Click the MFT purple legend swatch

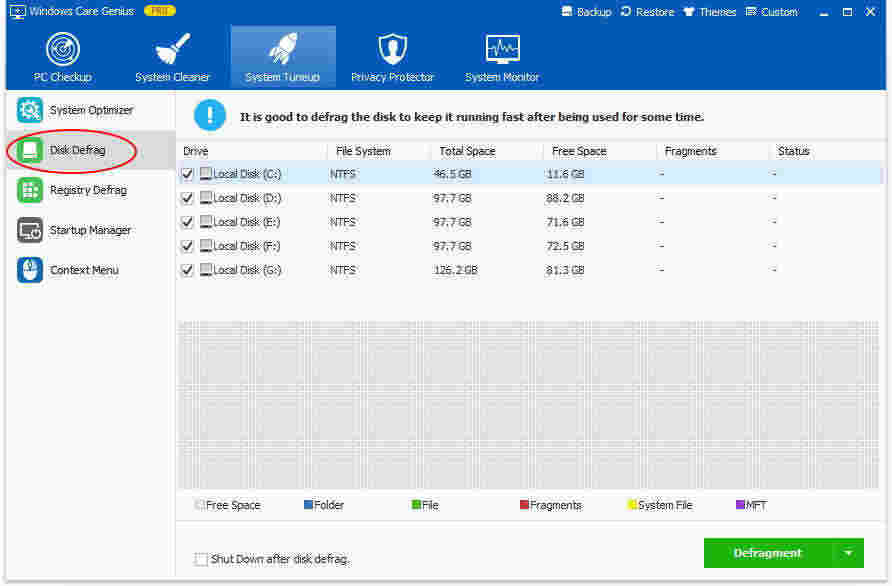(740, 505)
